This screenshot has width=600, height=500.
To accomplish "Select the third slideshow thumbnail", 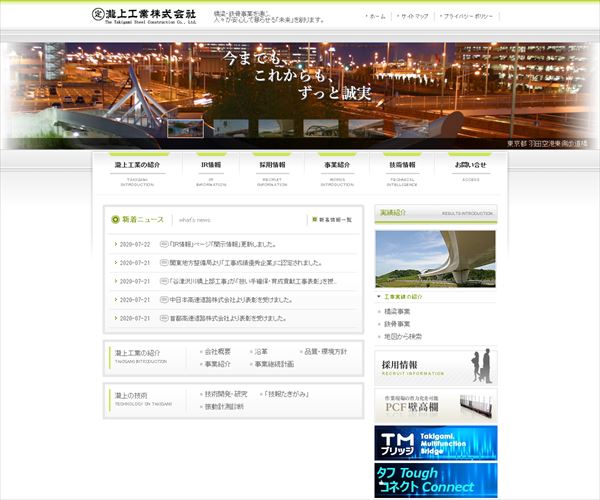I will click(x=276, y=128).
